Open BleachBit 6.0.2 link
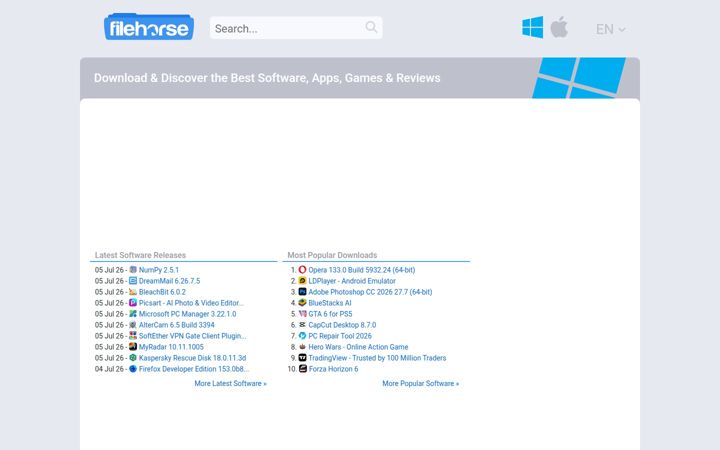 (x=162, y=292)
